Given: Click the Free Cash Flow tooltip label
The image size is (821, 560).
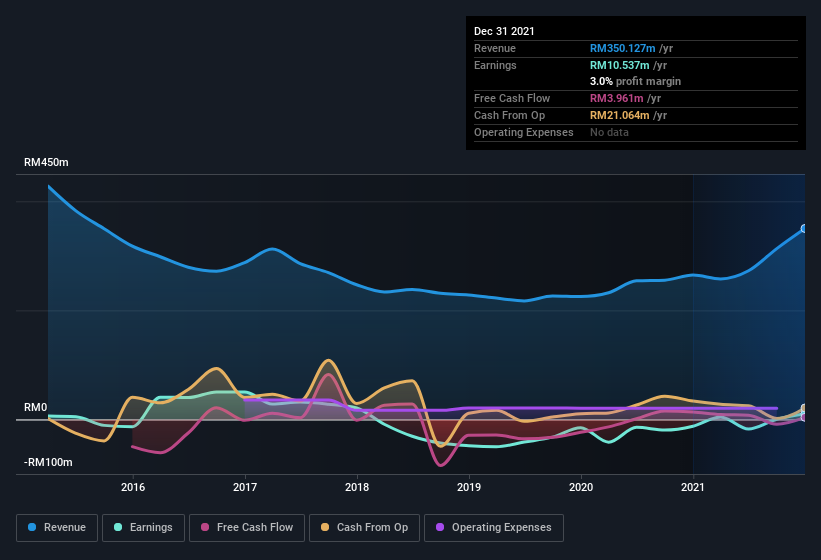Looking at the screenshot, I should tap(512, 98).
